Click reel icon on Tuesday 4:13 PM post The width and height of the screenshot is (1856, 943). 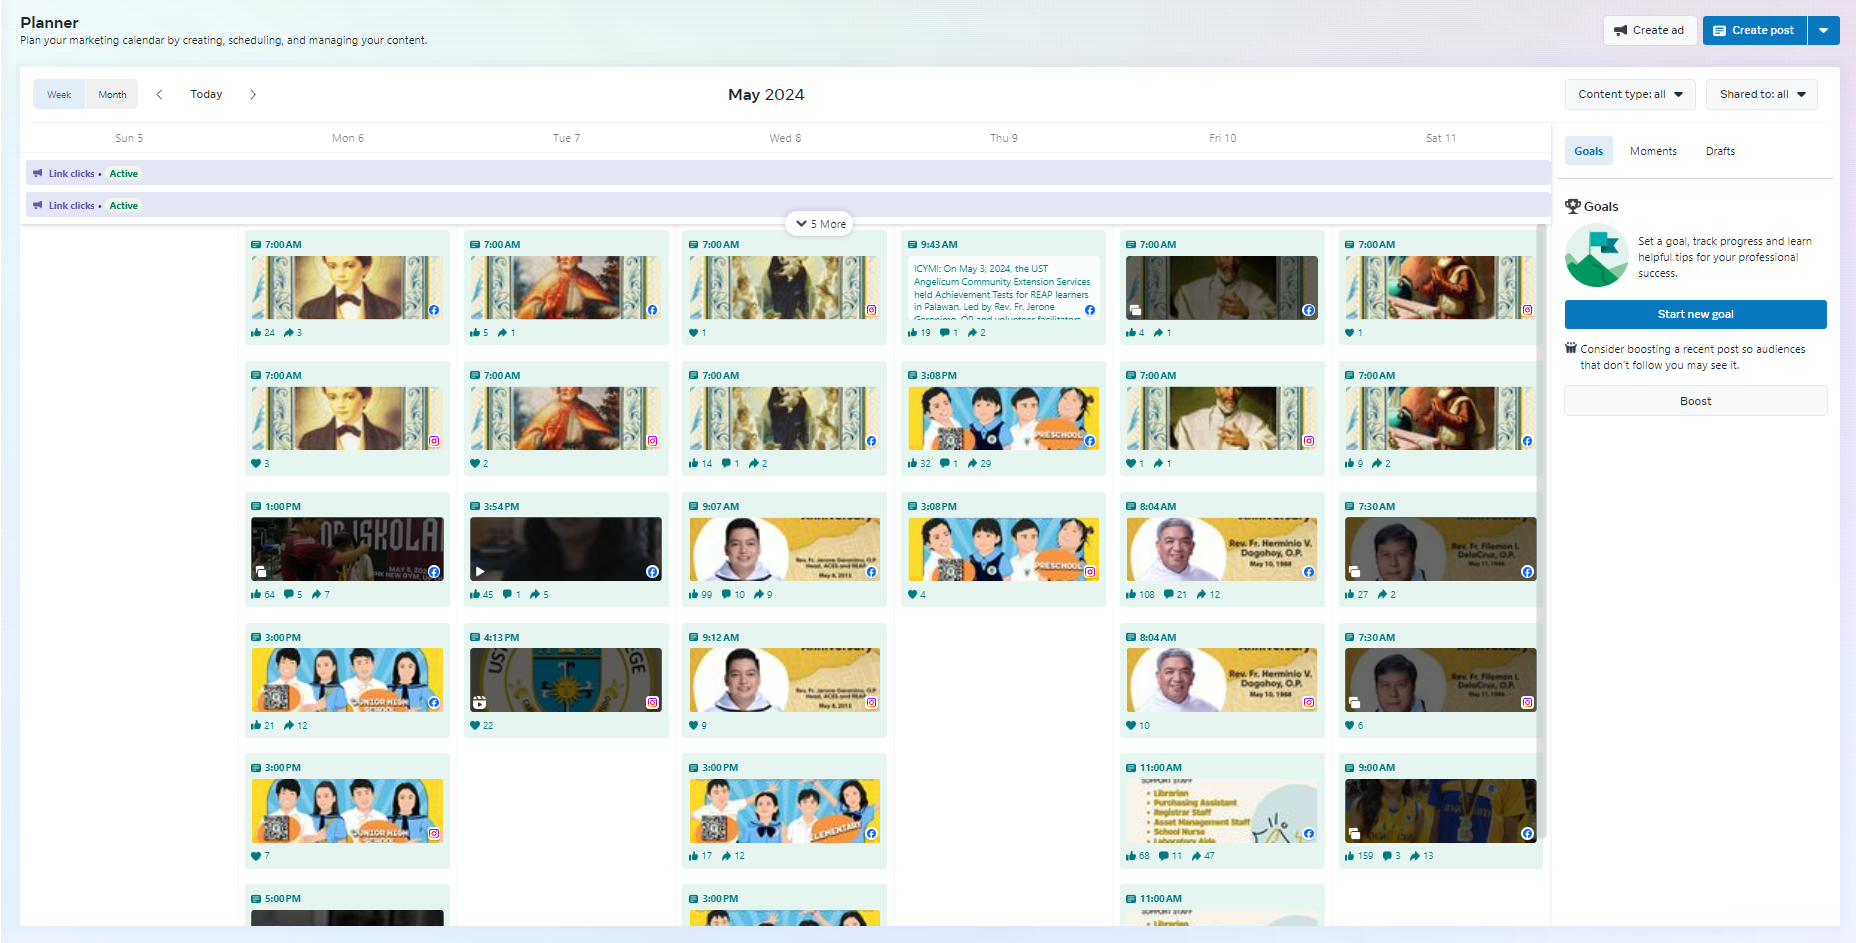479,703
